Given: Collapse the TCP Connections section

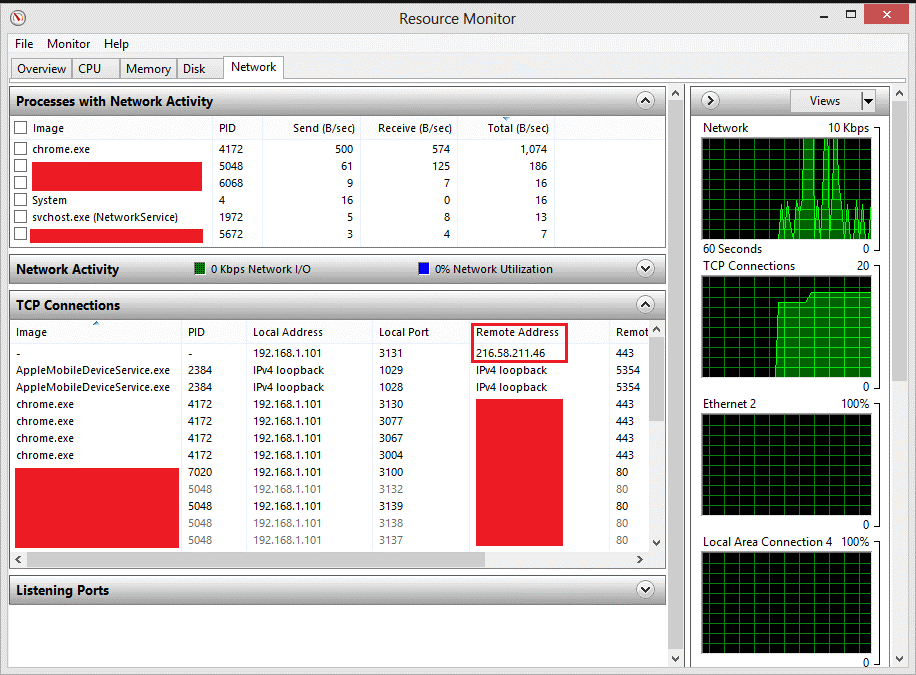Looking at the screenshot, I should 645,305.
